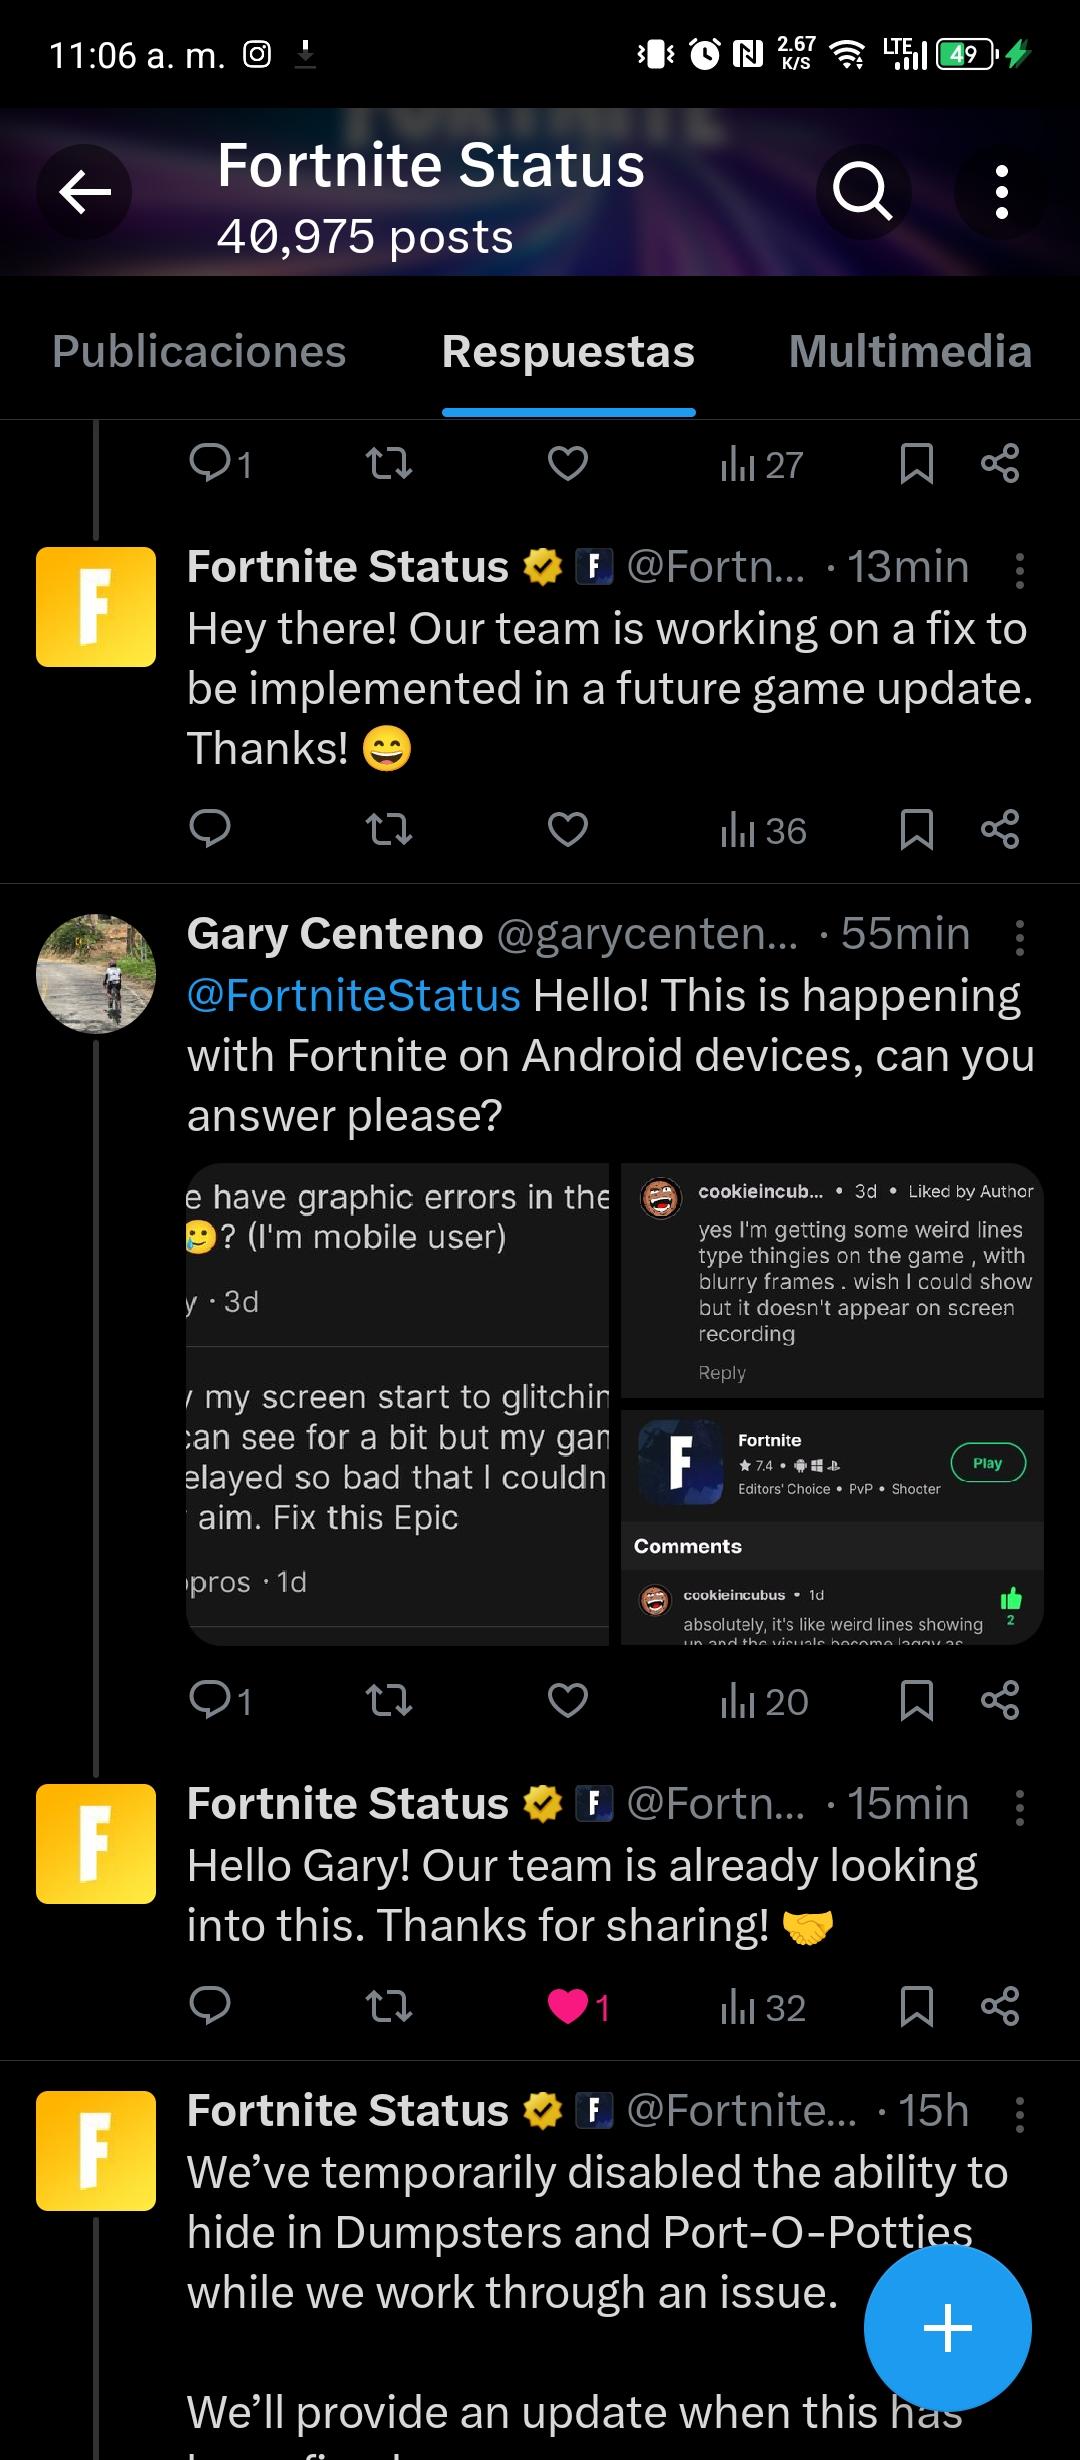Bookmark the "Hey there!" Fortnite Status reply
1080x2460 pixels.
pos(916,829)
